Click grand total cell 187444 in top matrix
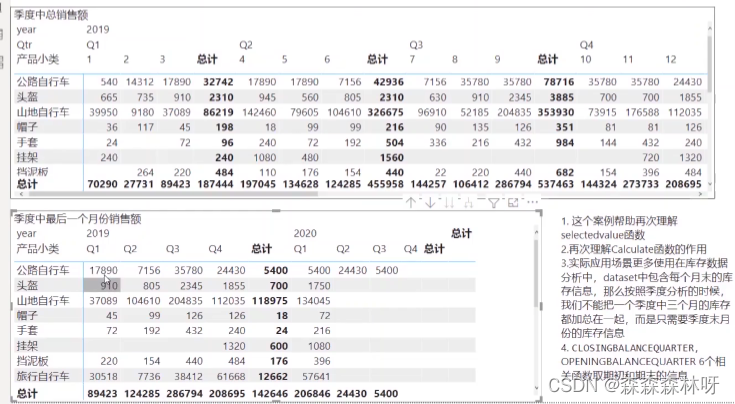 [215, 184]
